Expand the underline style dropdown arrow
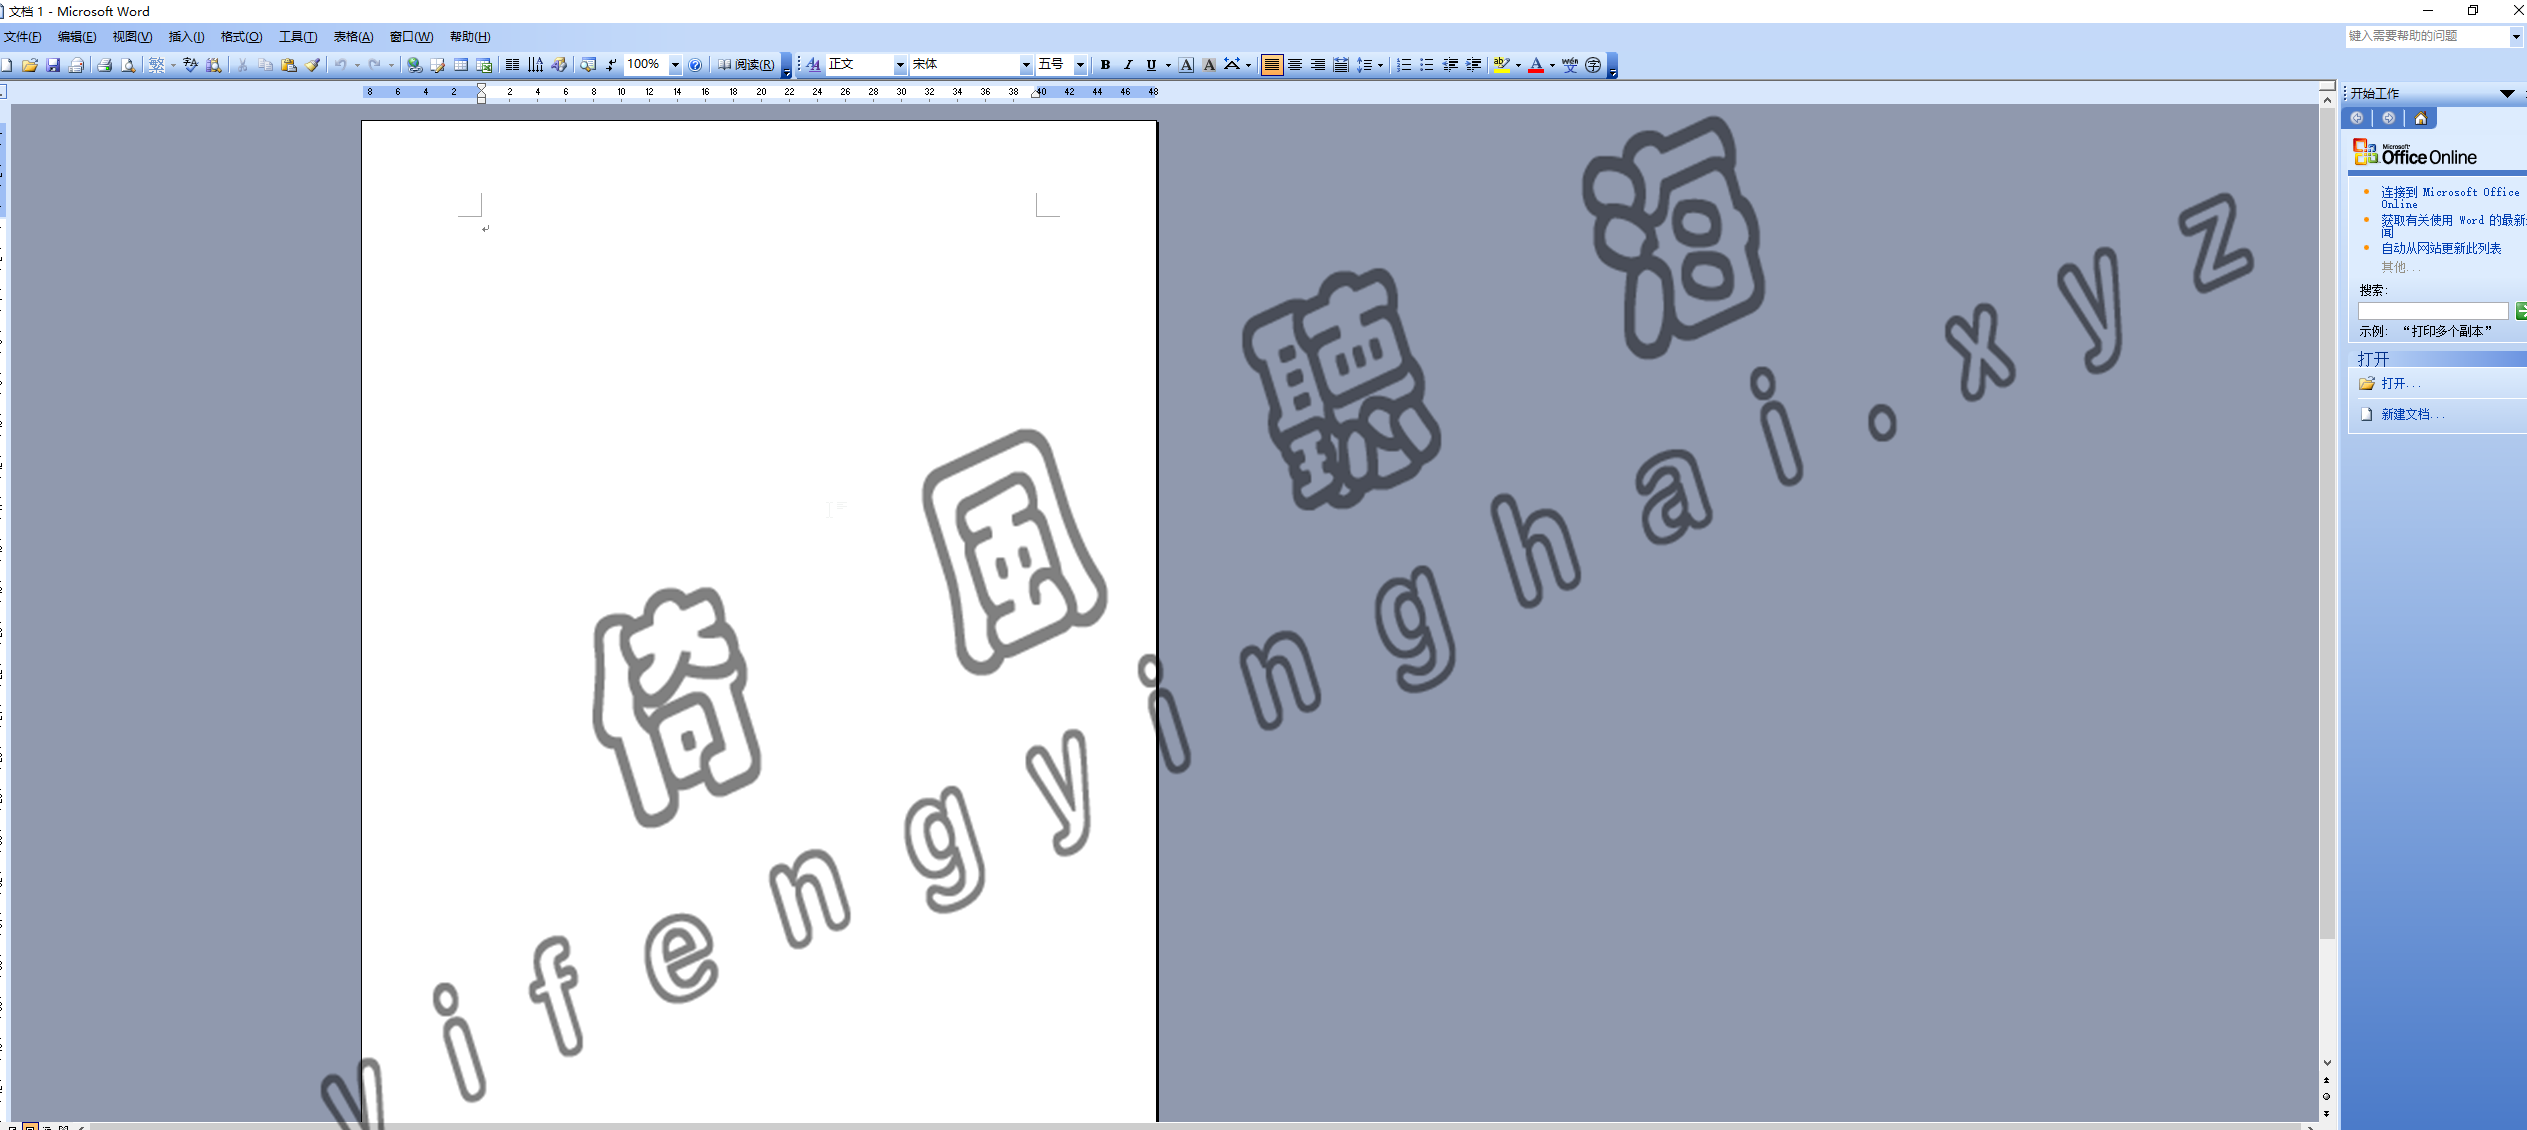The height and width of the screenshot is (1130, 2527). 1168,65
